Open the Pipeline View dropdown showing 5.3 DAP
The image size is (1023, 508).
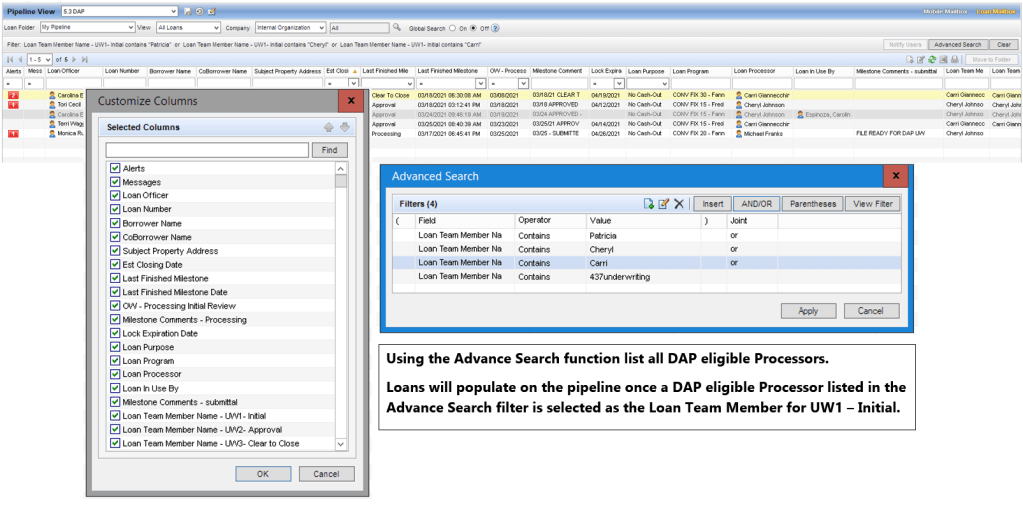pyautogui.click(x=176, y=10)
